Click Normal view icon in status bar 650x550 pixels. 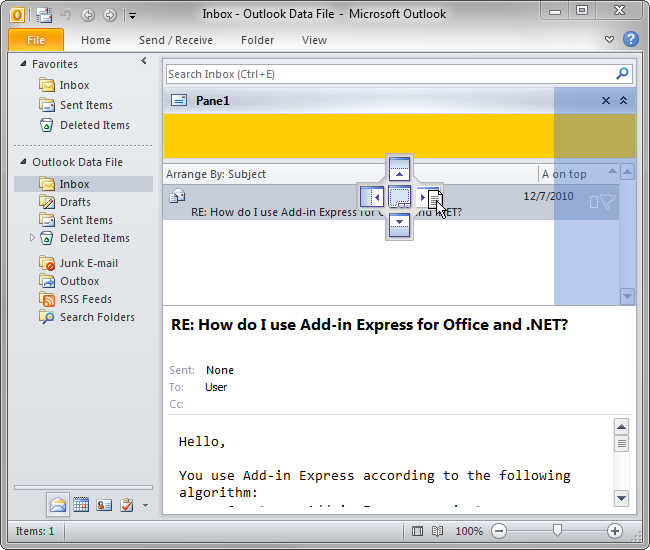[417, 531]
